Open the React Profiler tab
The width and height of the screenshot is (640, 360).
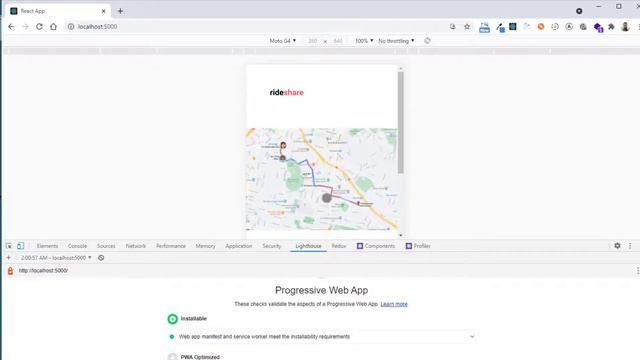pos(418,246)
